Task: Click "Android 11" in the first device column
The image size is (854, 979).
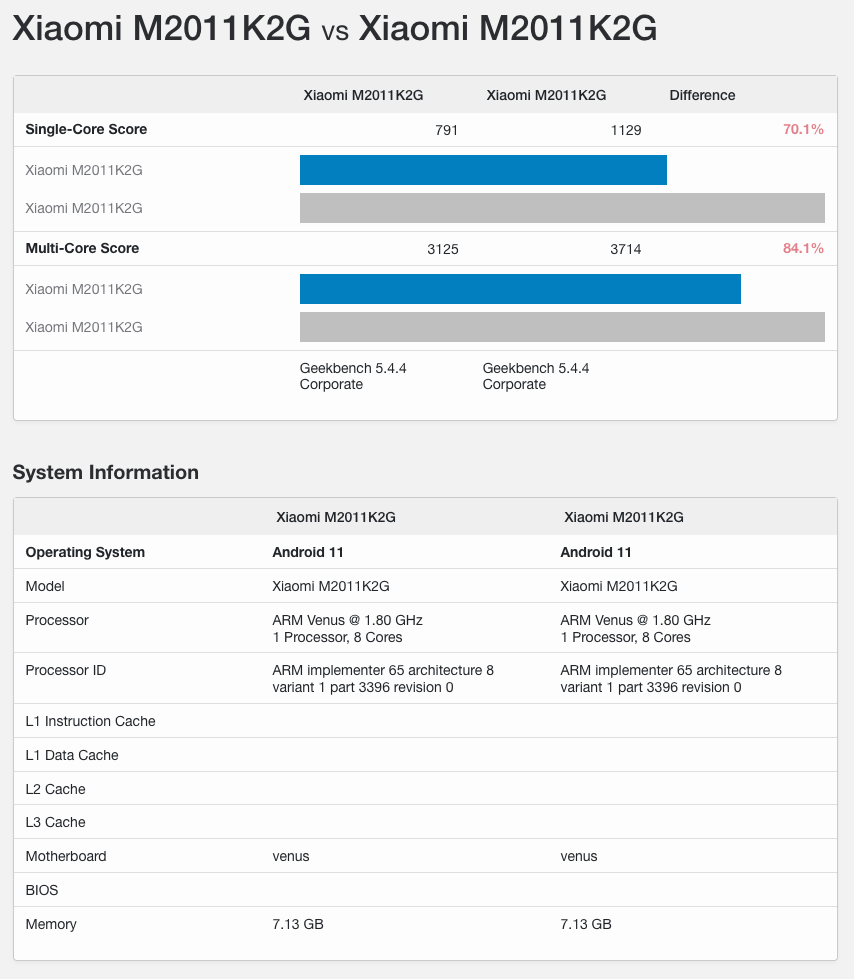Action: click(308, 552)
